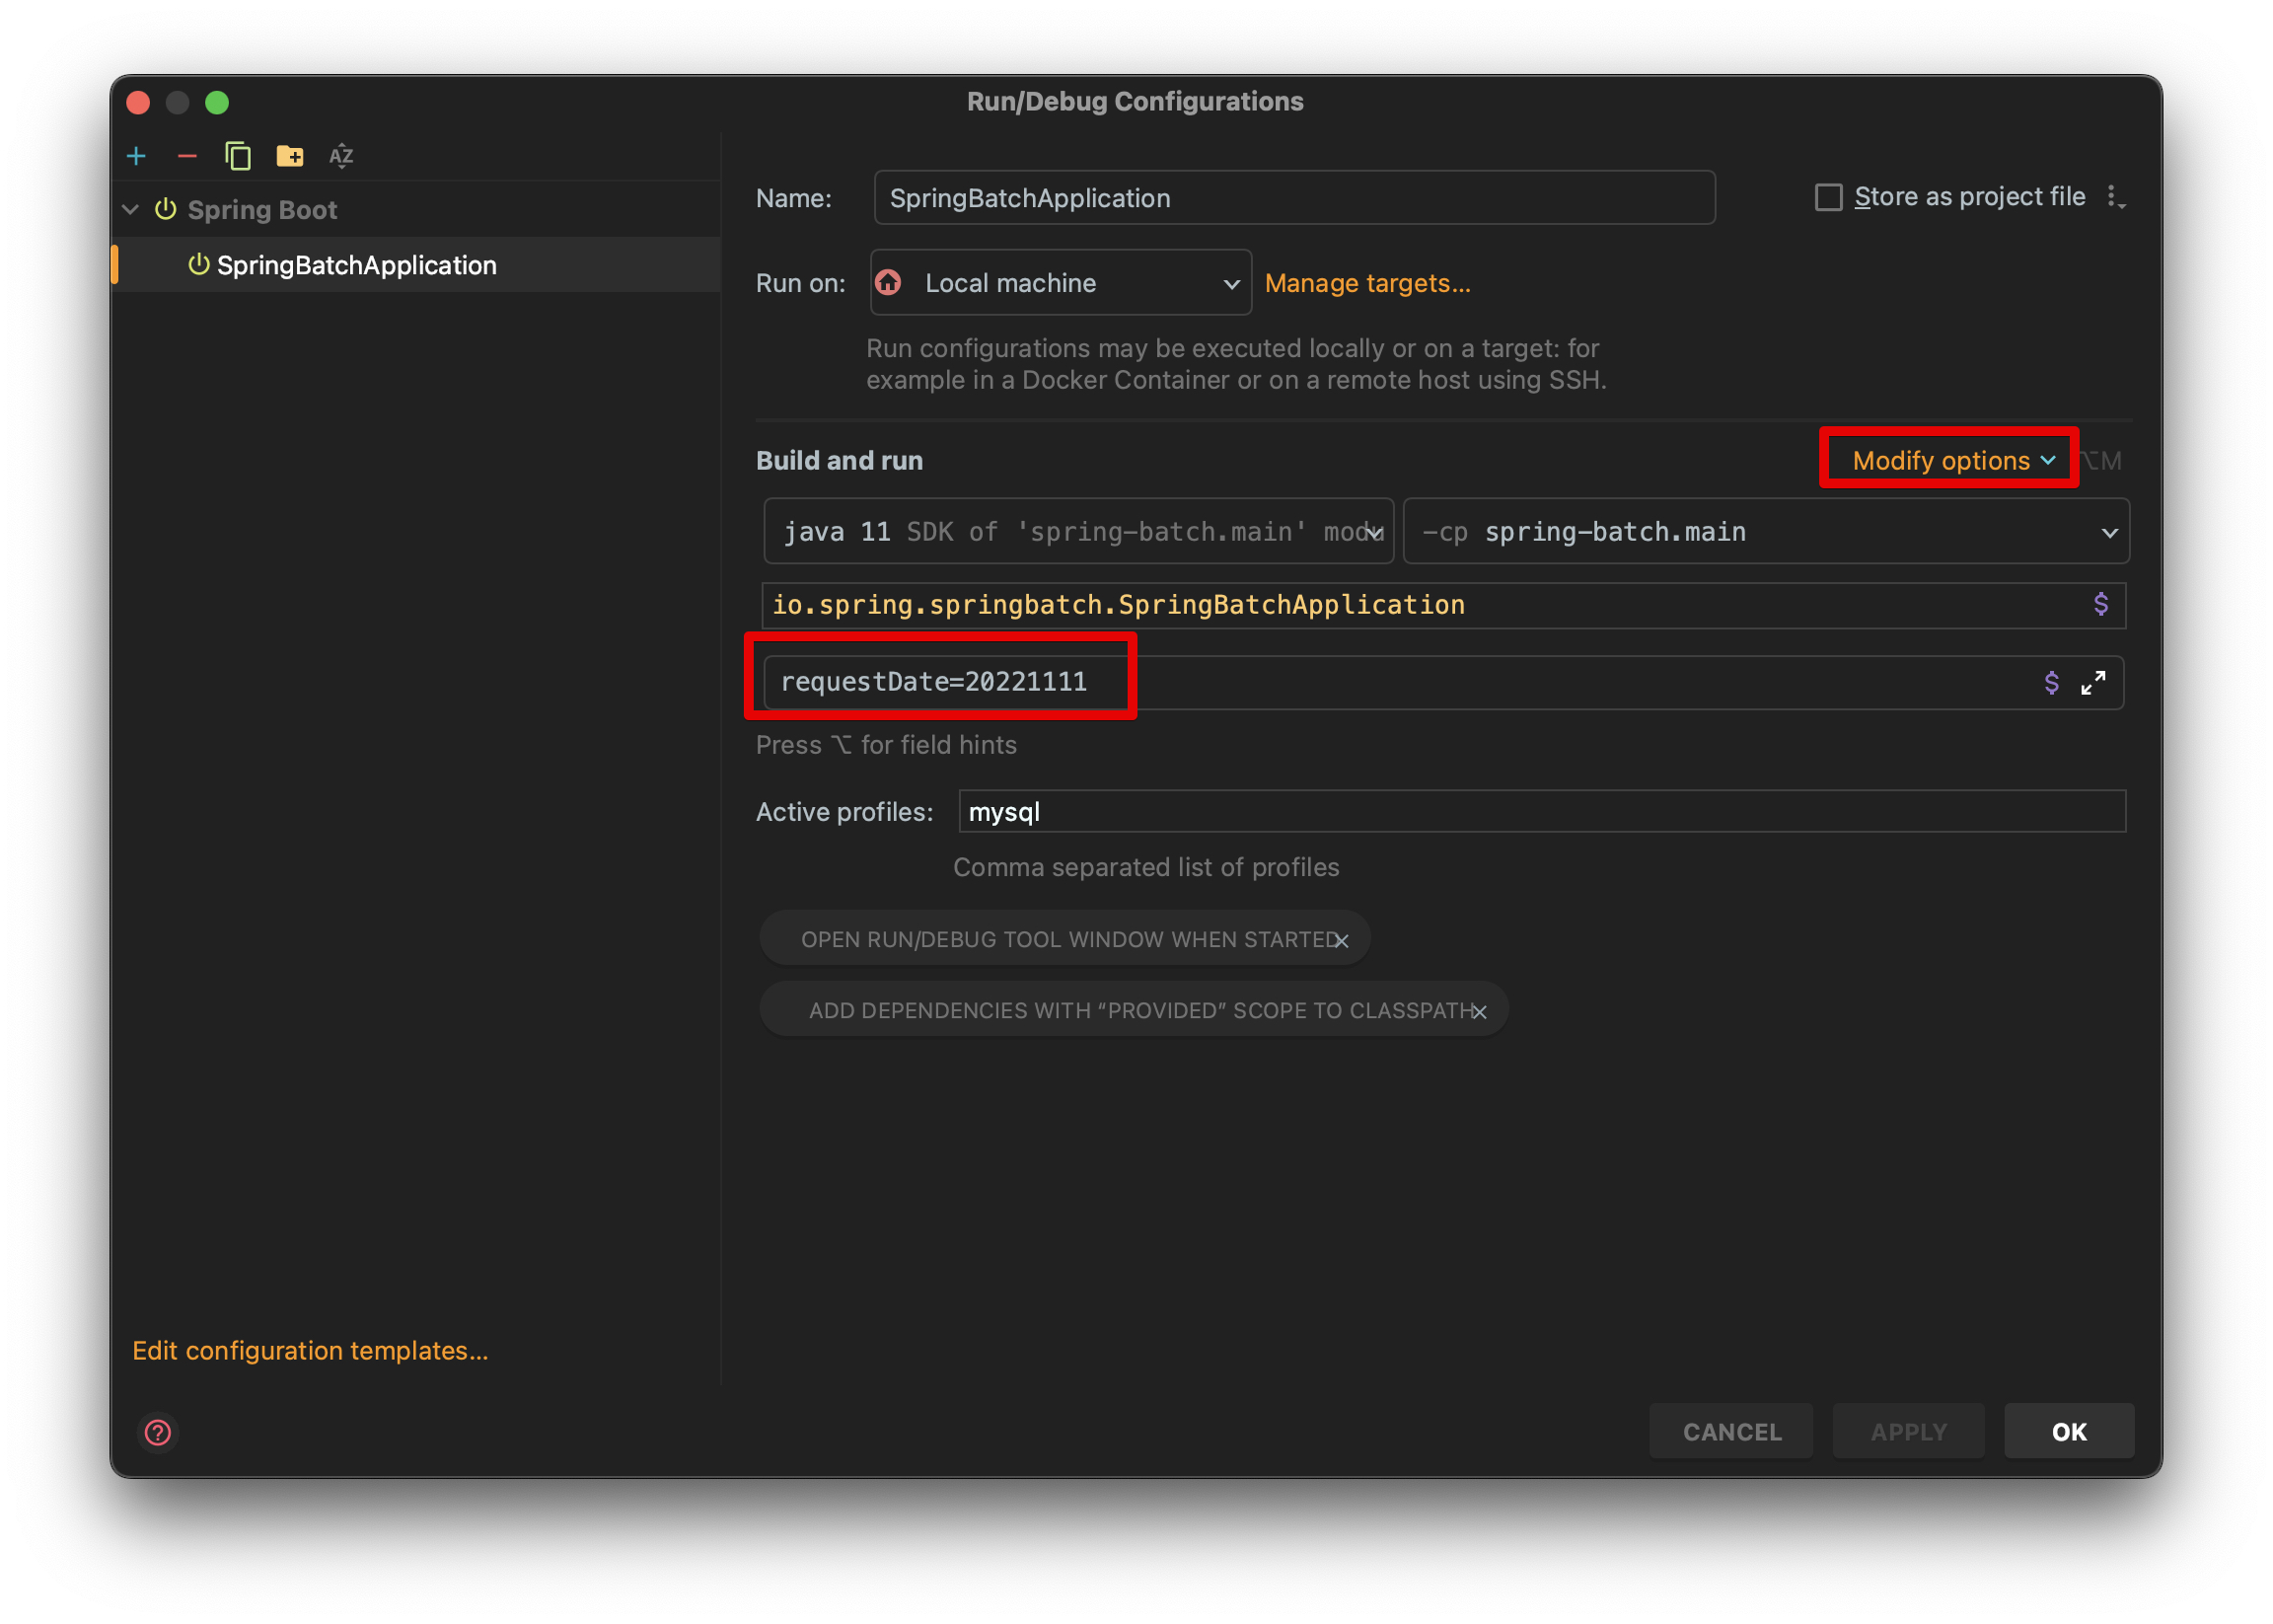Viewport: 2273px width, 1624px height.
Task: Open Edit configuration templates link
Action: coord(310,1350)
